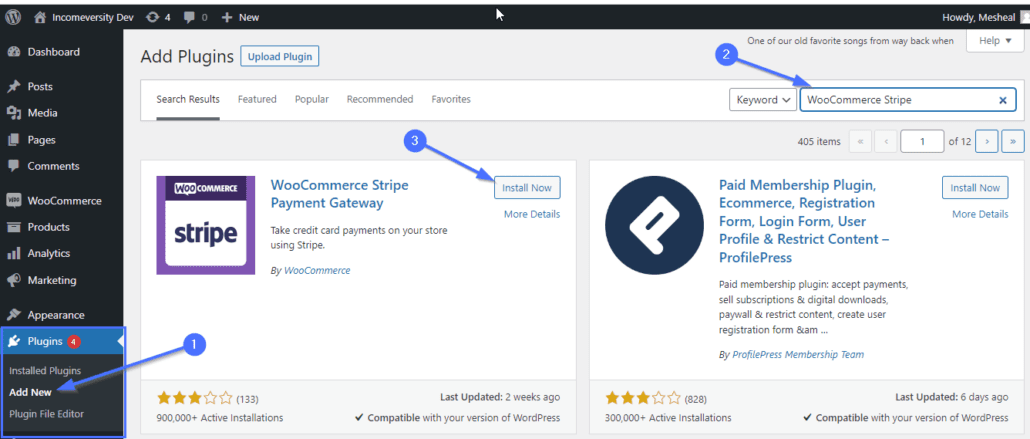The height and width of the screenshot is (439, 1030).
Task: Open ProfilePress Membership Team author link
Action: click(x=798, y=354)
